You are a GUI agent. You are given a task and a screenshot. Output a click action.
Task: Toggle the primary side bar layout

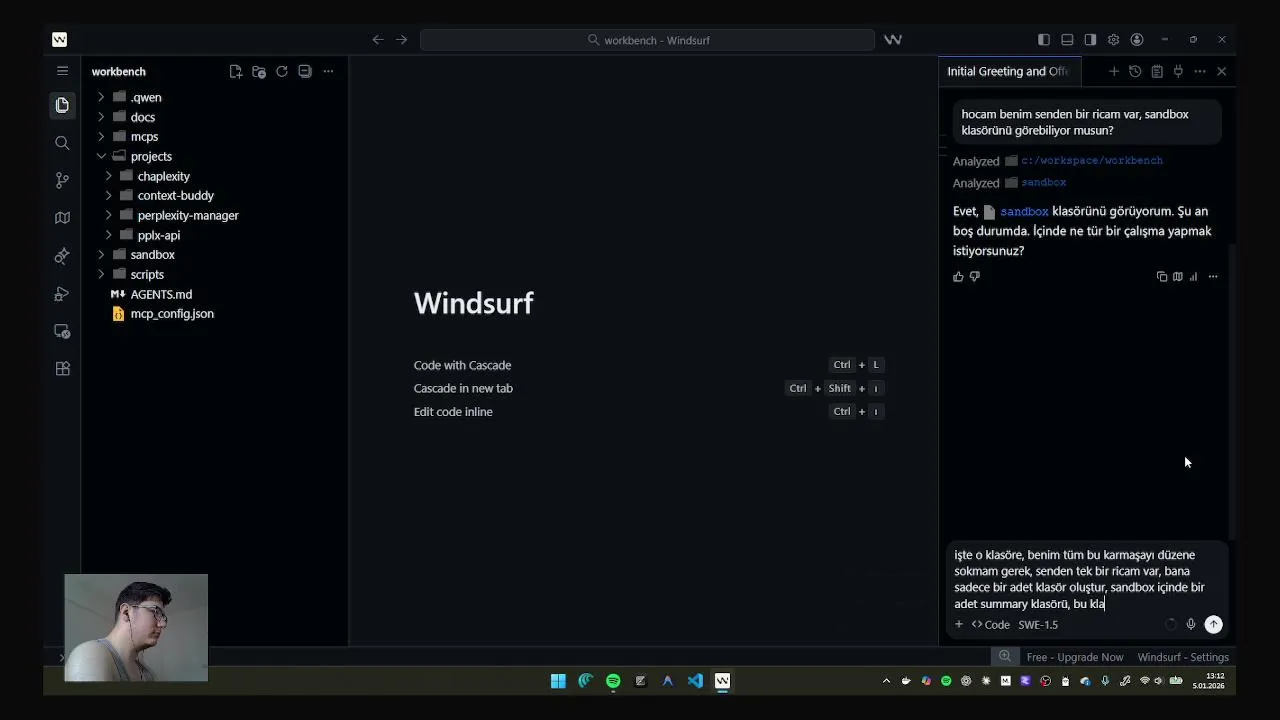tap(1044, 40)
